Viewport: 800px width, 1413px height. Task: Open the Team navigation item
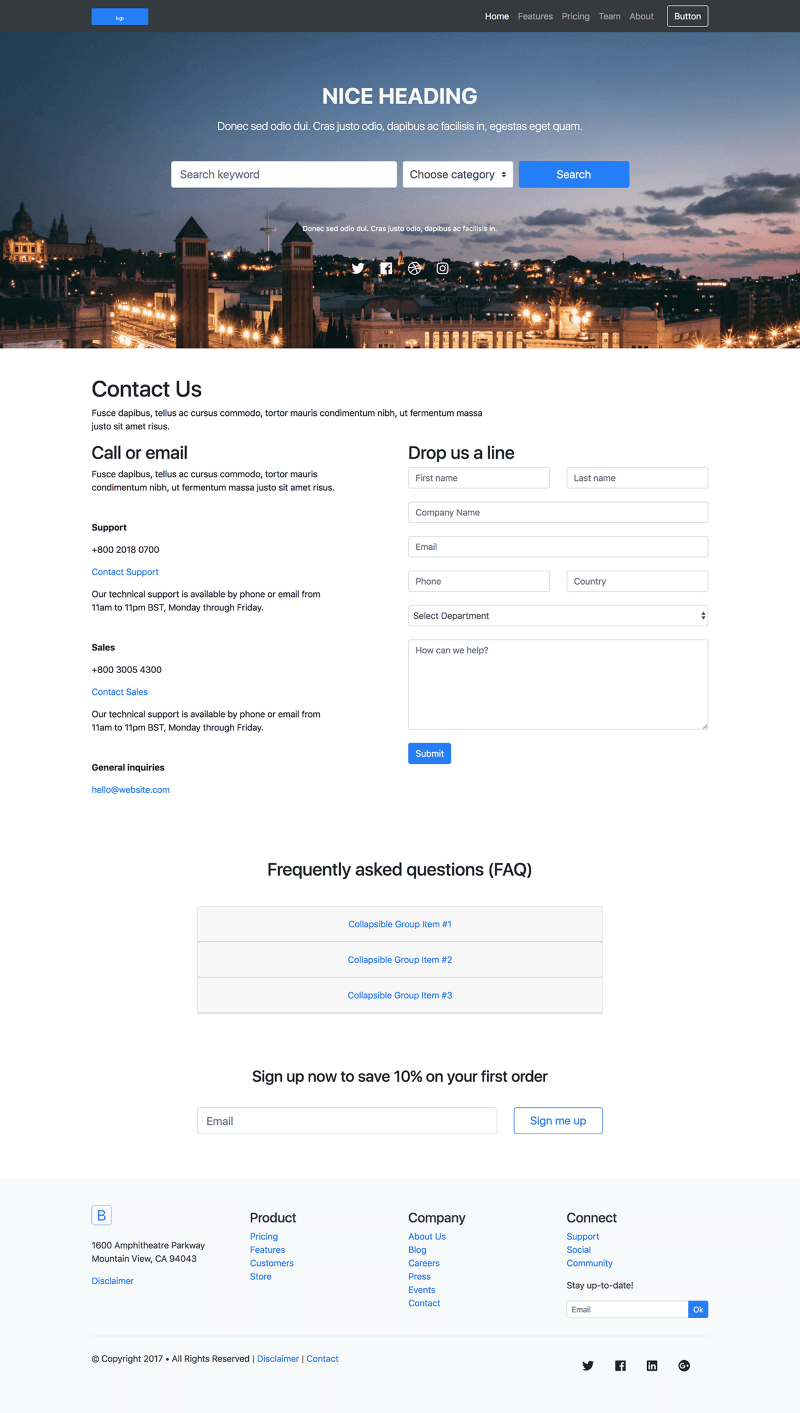609,16
